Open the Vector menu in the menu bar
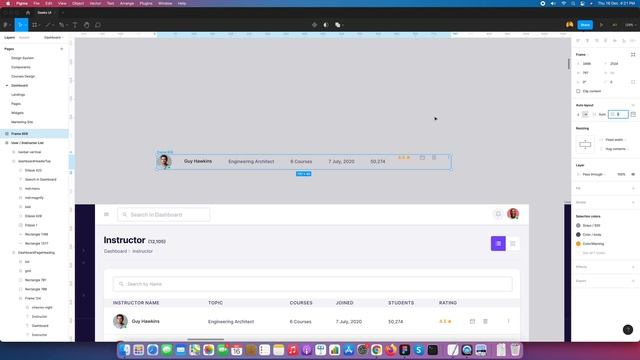The height and width of the screenshot is (360, 640). pyautogui.click(x=95, y=3)
